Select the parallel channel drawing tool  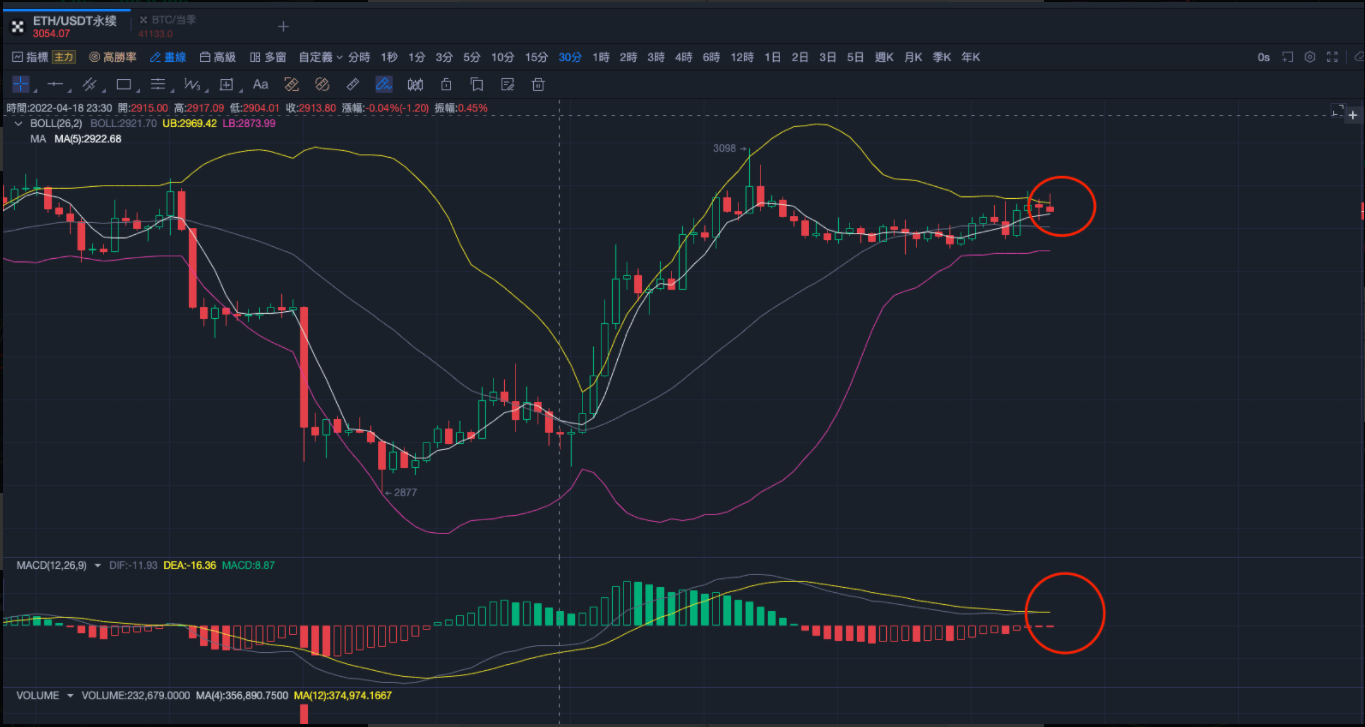(x=89, y=84)
